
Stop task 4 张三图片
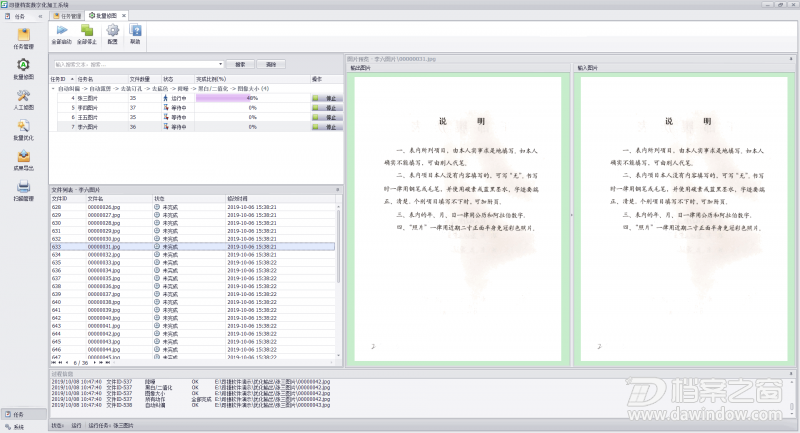pos(327,98)
